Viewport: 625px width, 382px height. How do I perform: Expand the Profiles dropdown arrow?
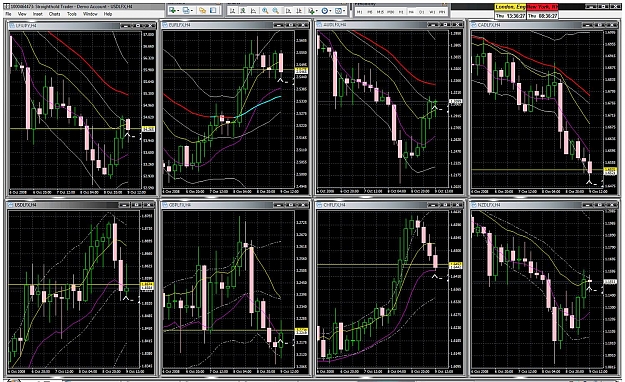coord(192,11)
